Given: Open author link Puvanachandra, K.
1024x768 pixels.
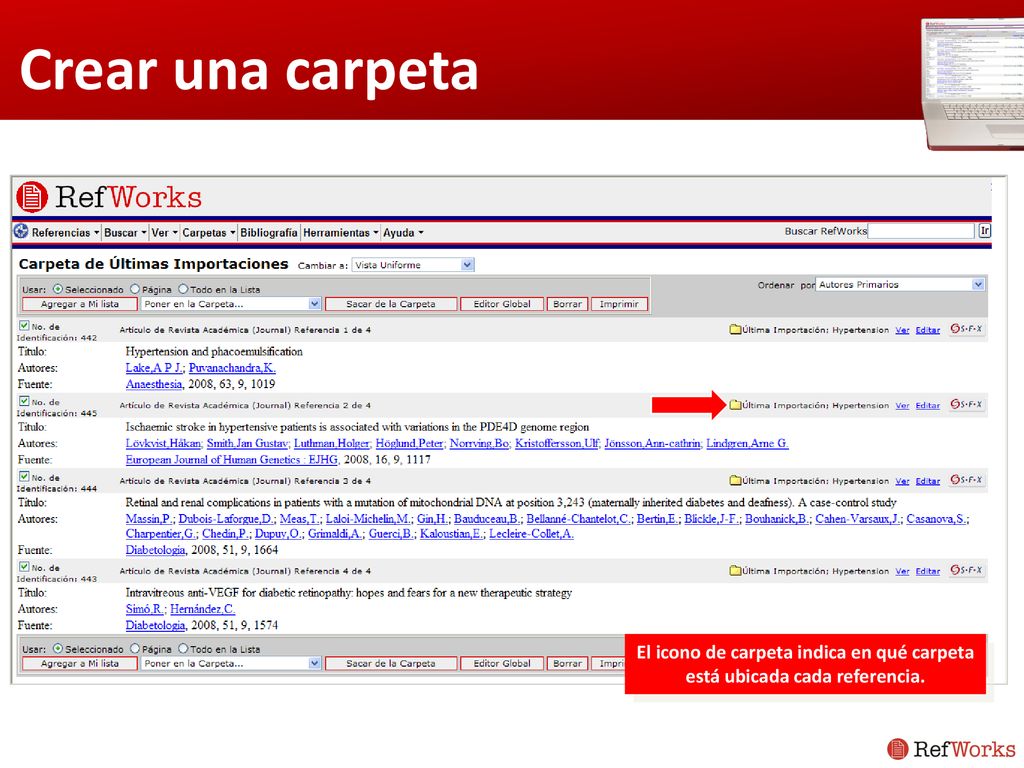Looking at the screenshot, I should click(x=232, y=368).
